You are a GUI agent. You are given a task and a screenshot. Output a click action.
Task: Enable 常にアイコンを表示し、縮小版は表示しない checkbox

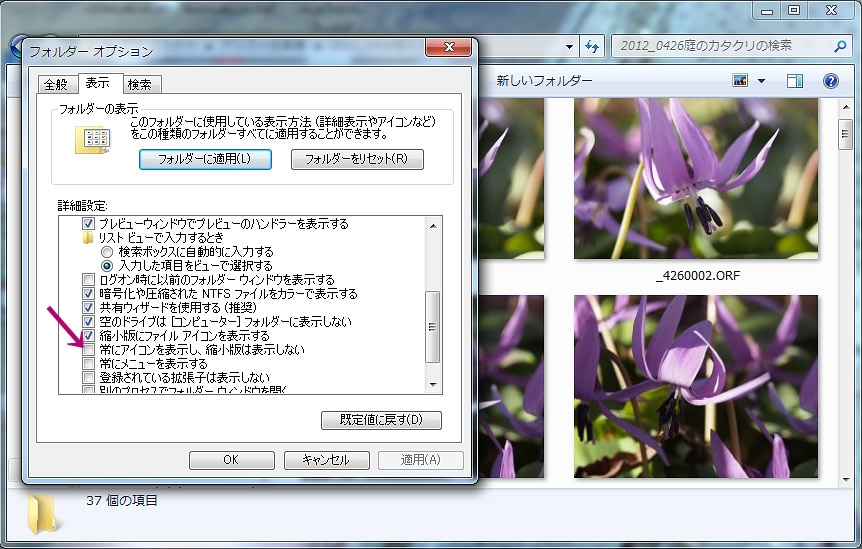89,350
